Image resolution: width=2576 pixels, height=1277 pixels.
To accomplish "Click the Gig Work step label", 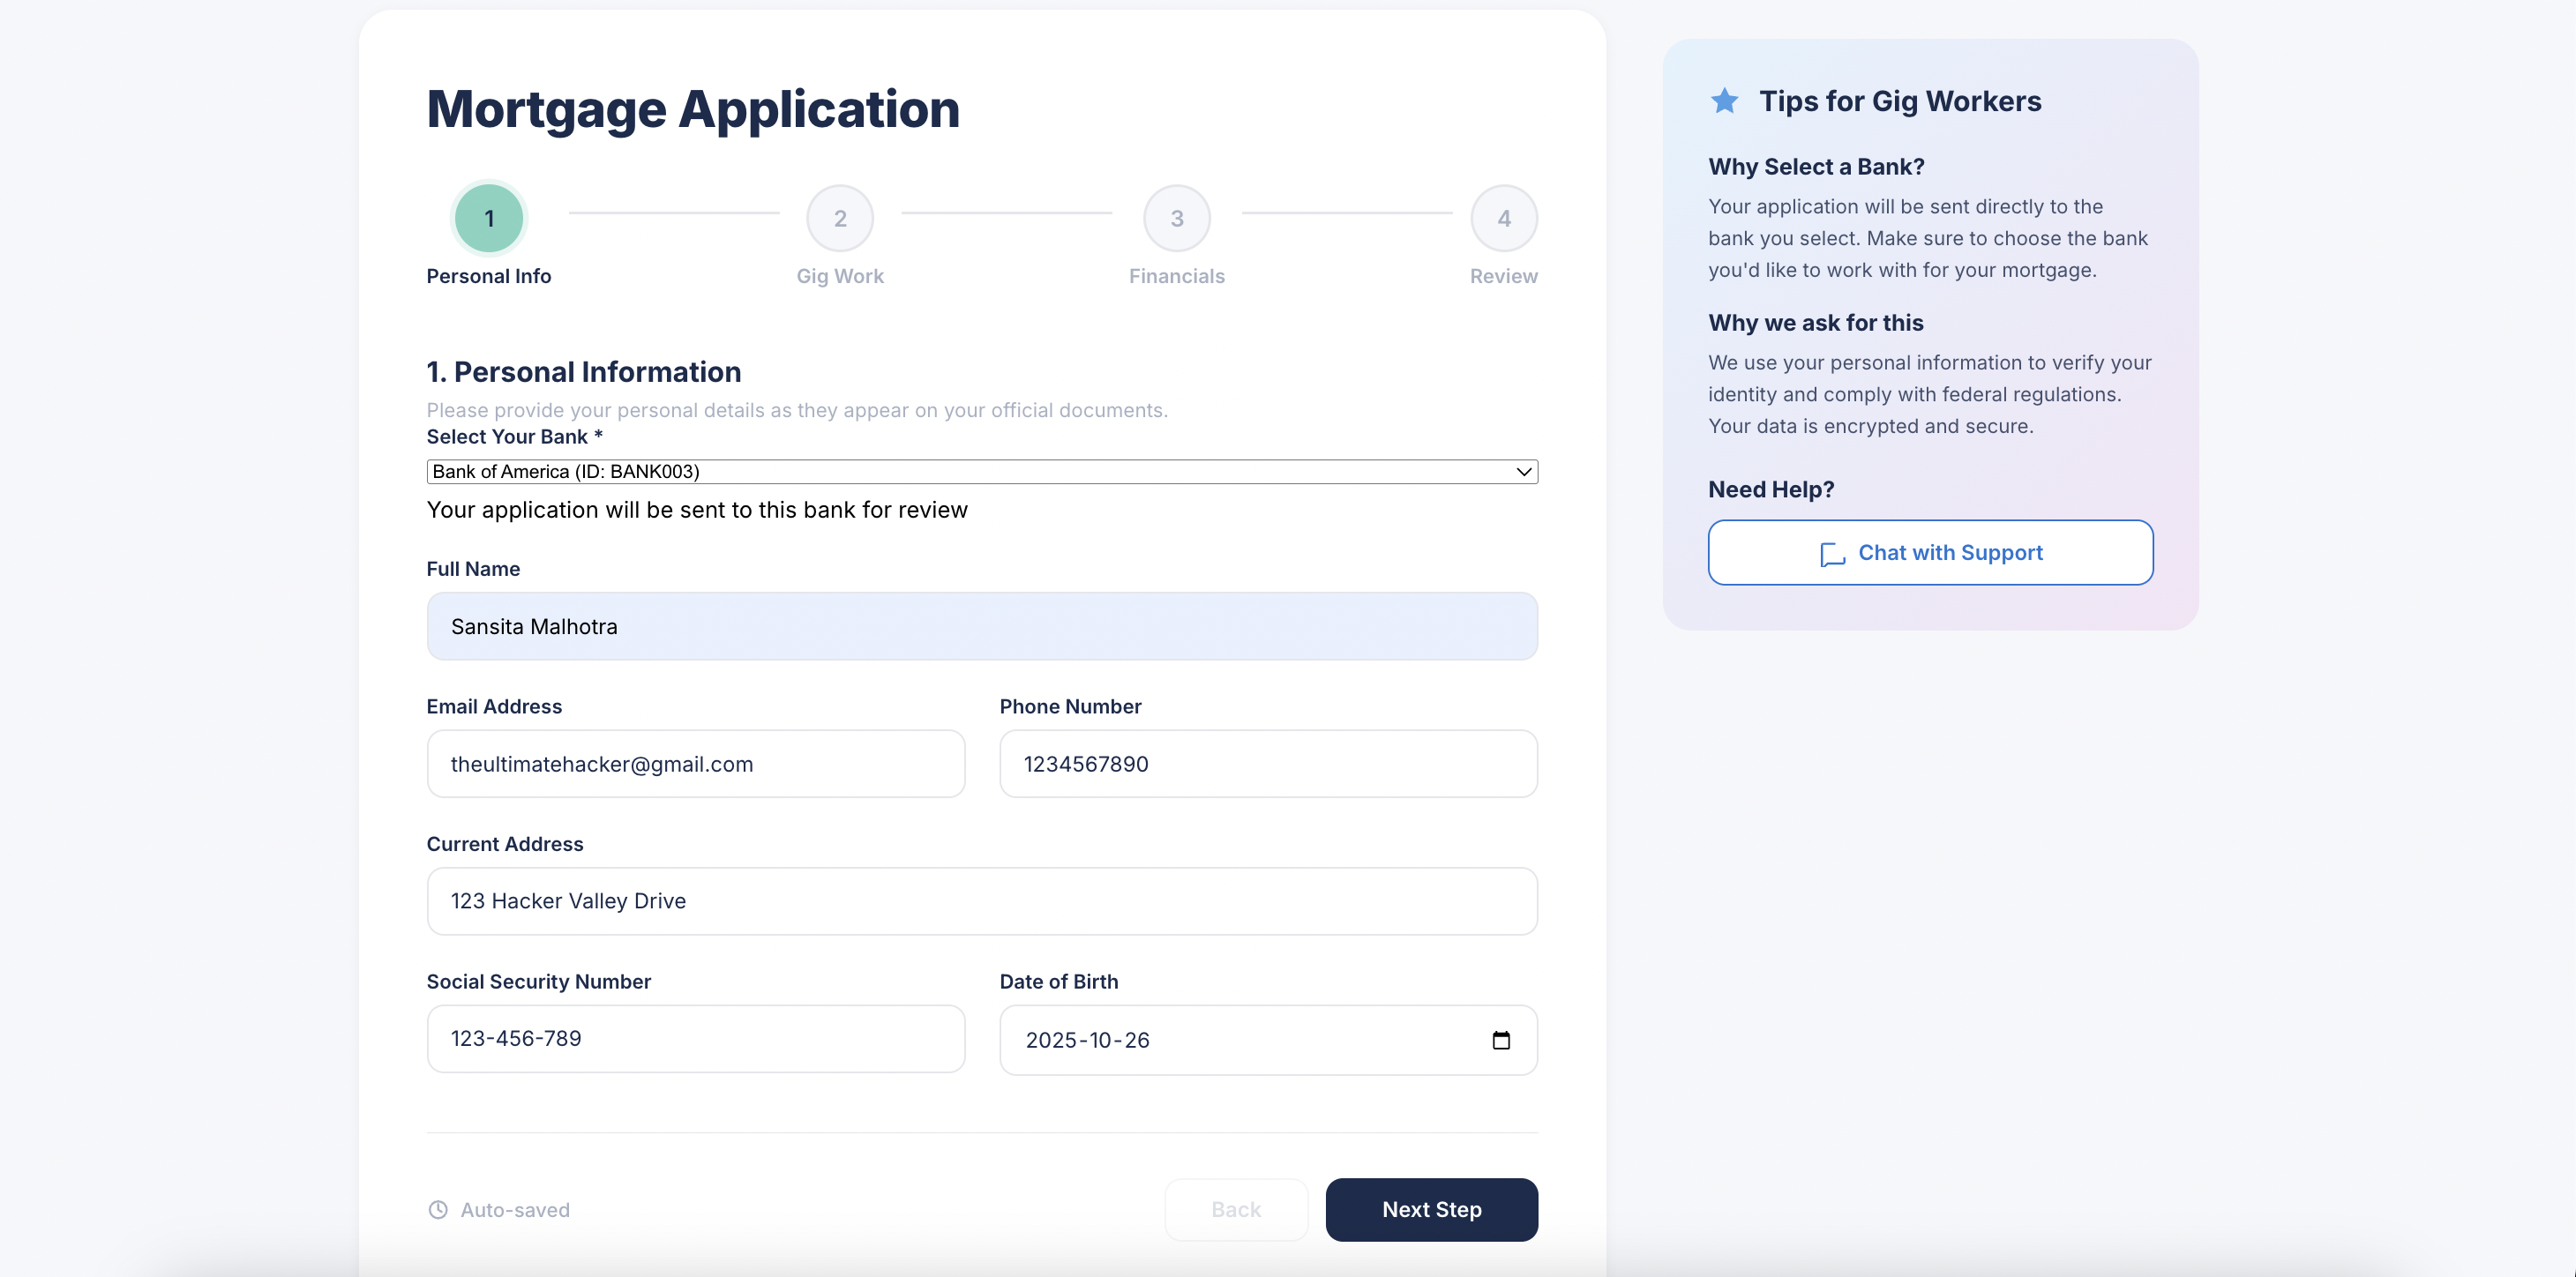I will click(x=840, y=276).
